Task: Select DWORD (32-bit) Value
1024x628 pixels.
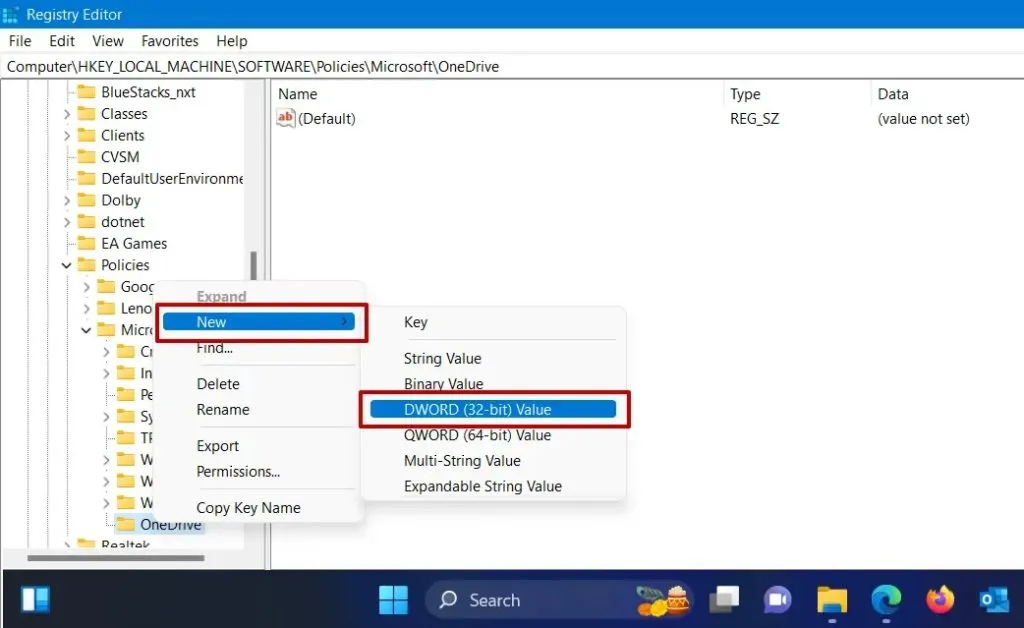Action: tap(493, 409)
